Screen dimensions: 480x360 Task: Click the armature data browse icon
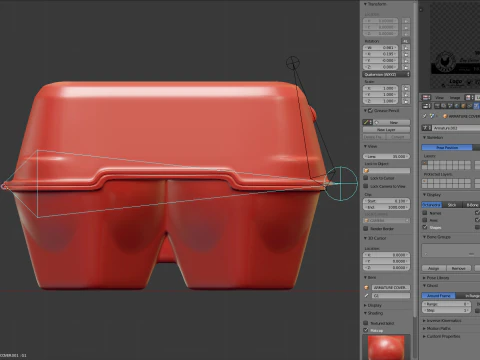(x=426, y=128)
